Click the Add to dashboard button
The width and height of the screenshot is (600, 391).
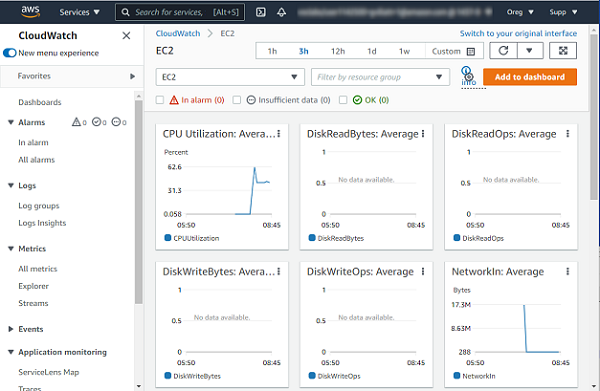pos(530,77)
